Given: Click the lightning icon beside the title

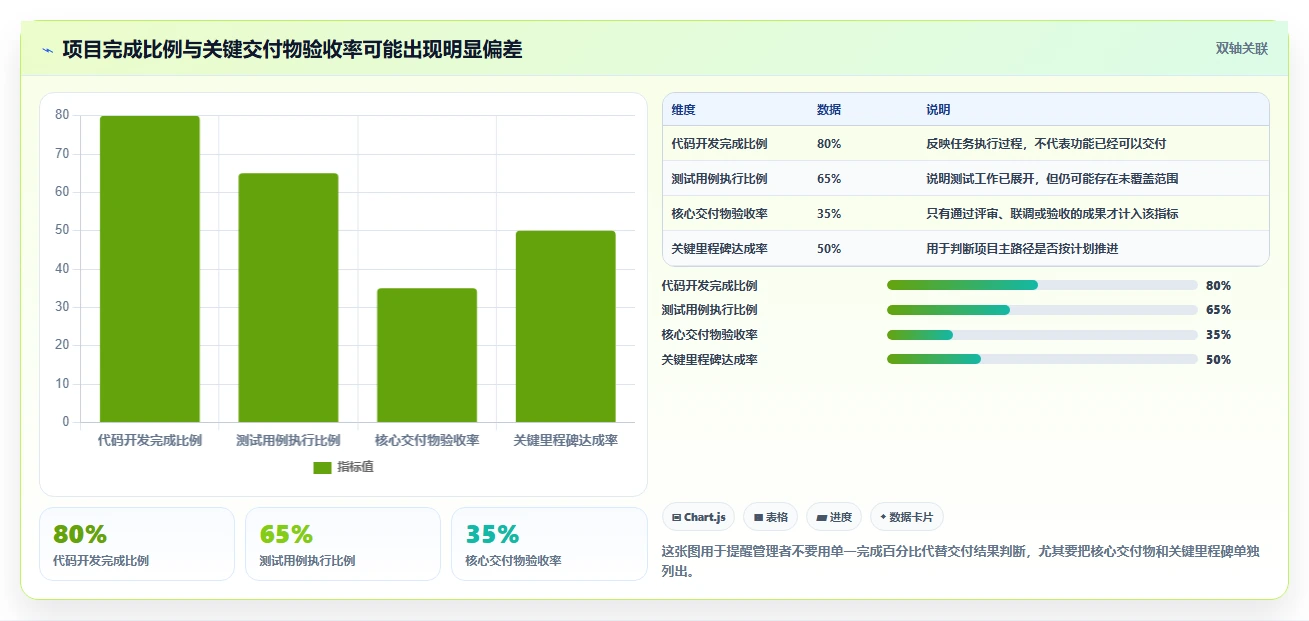Looking at the screenshot, I should coord(47,50).
